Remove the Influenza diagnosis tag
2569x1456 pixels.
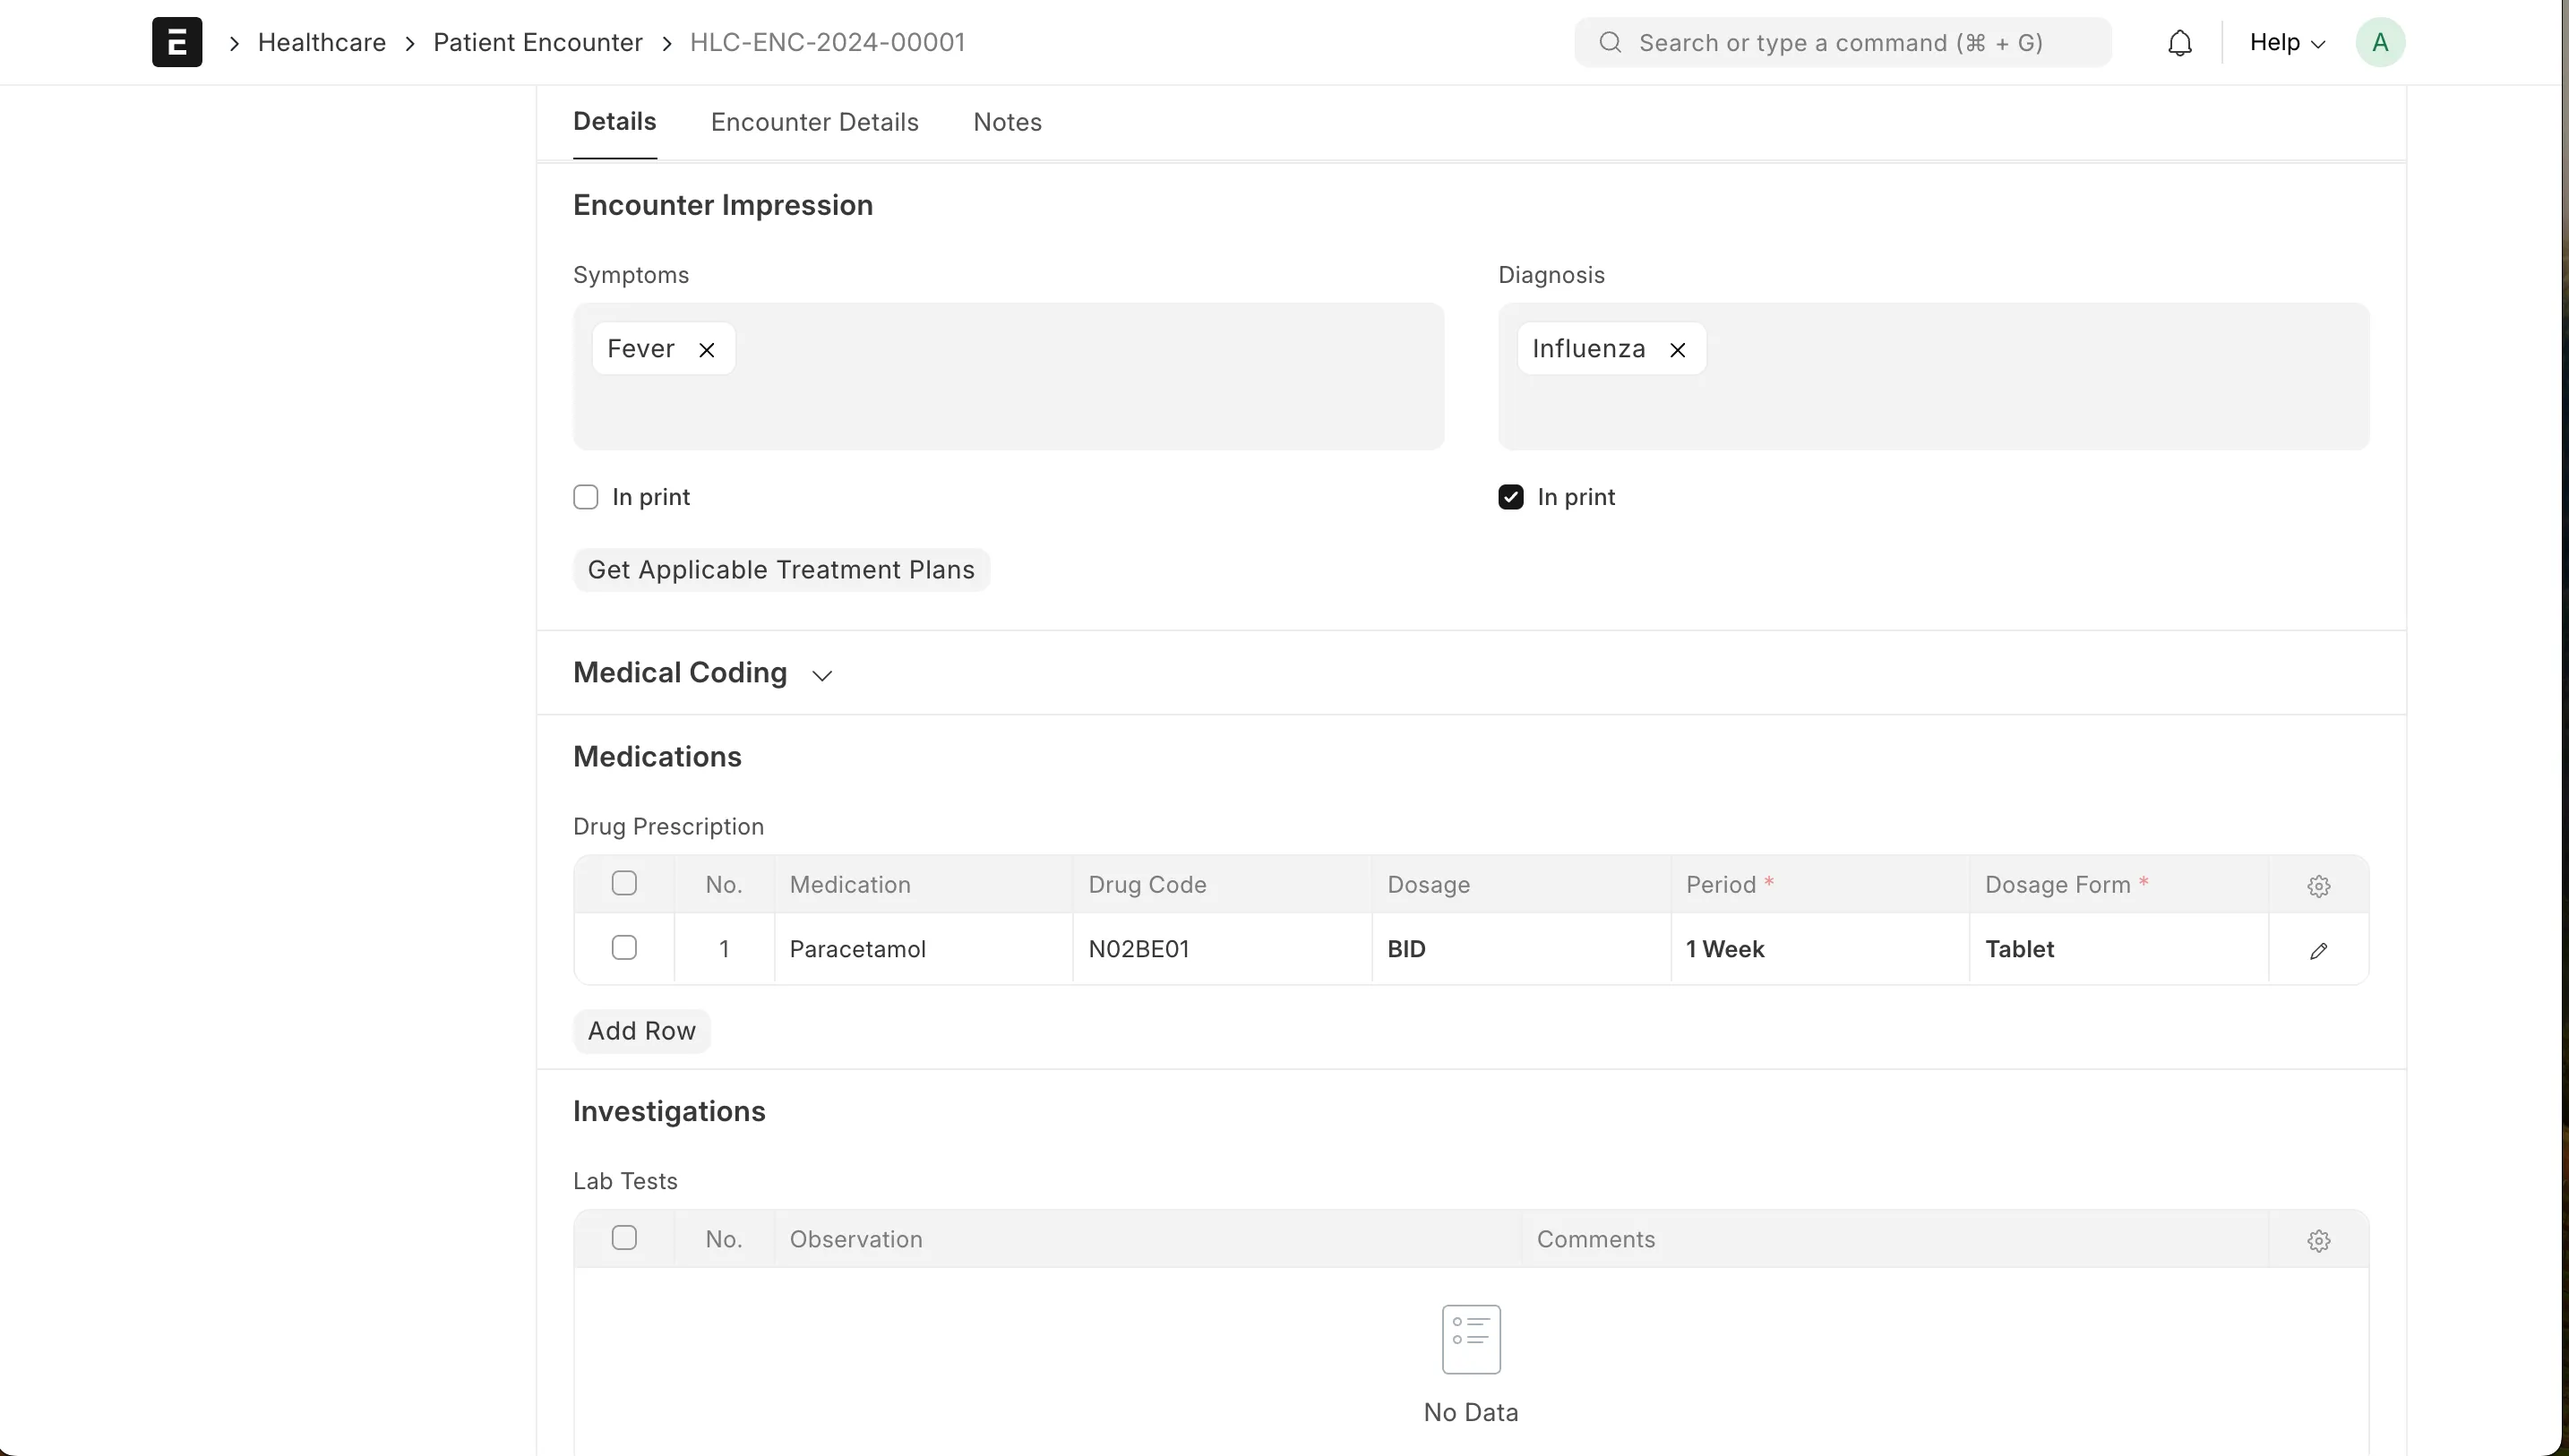coord(1678,349)
